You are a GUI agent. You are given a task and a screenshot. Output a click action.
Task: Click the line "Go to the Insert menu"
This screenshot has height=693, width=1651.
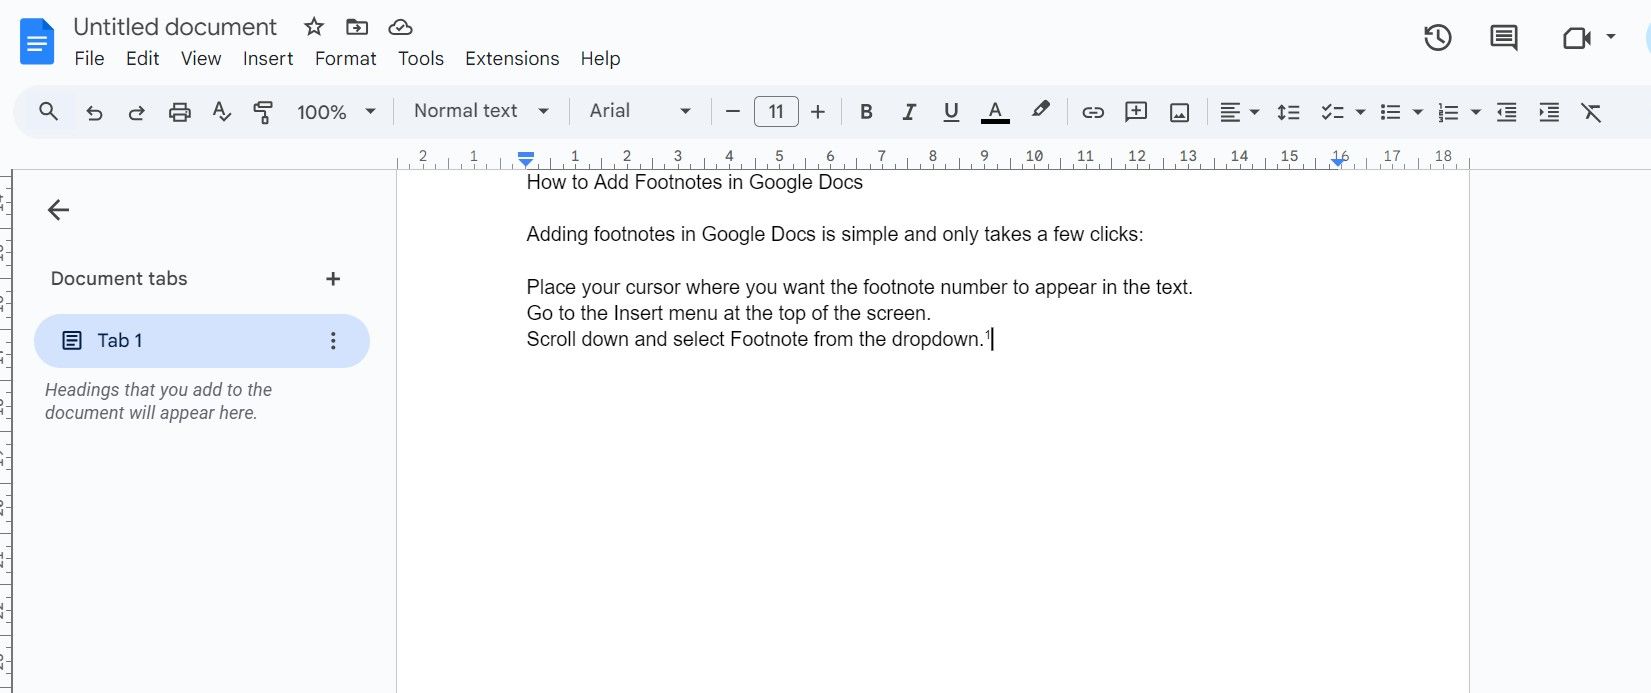(x=729, y=313)
